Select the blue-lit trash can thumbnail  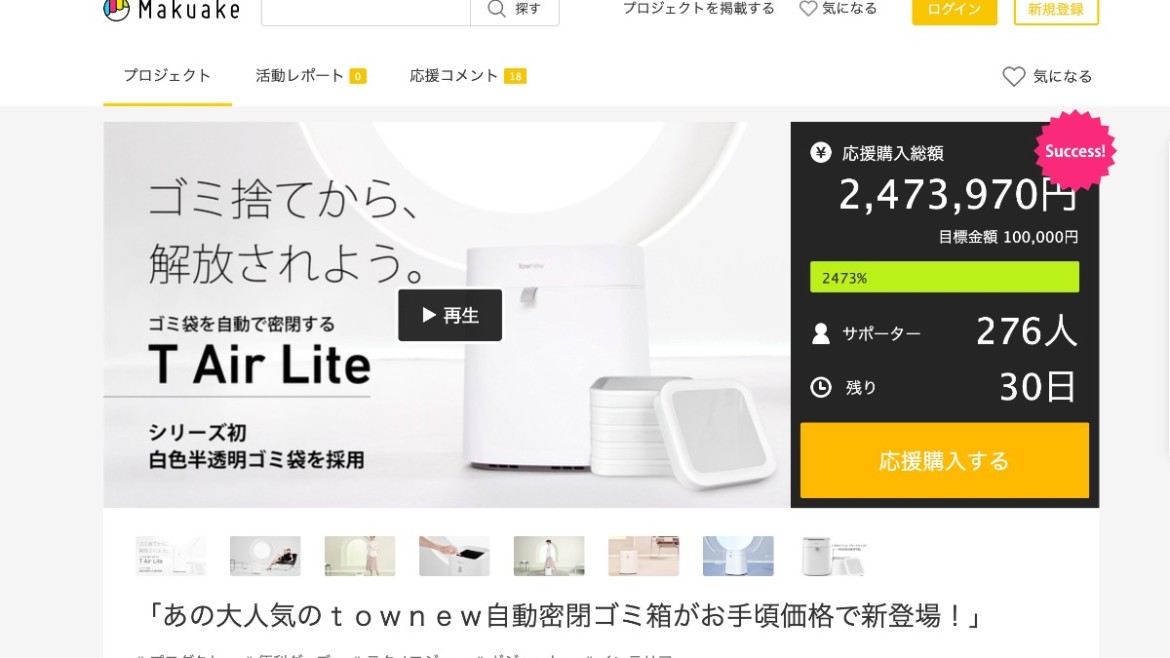[x=738, y=556]
